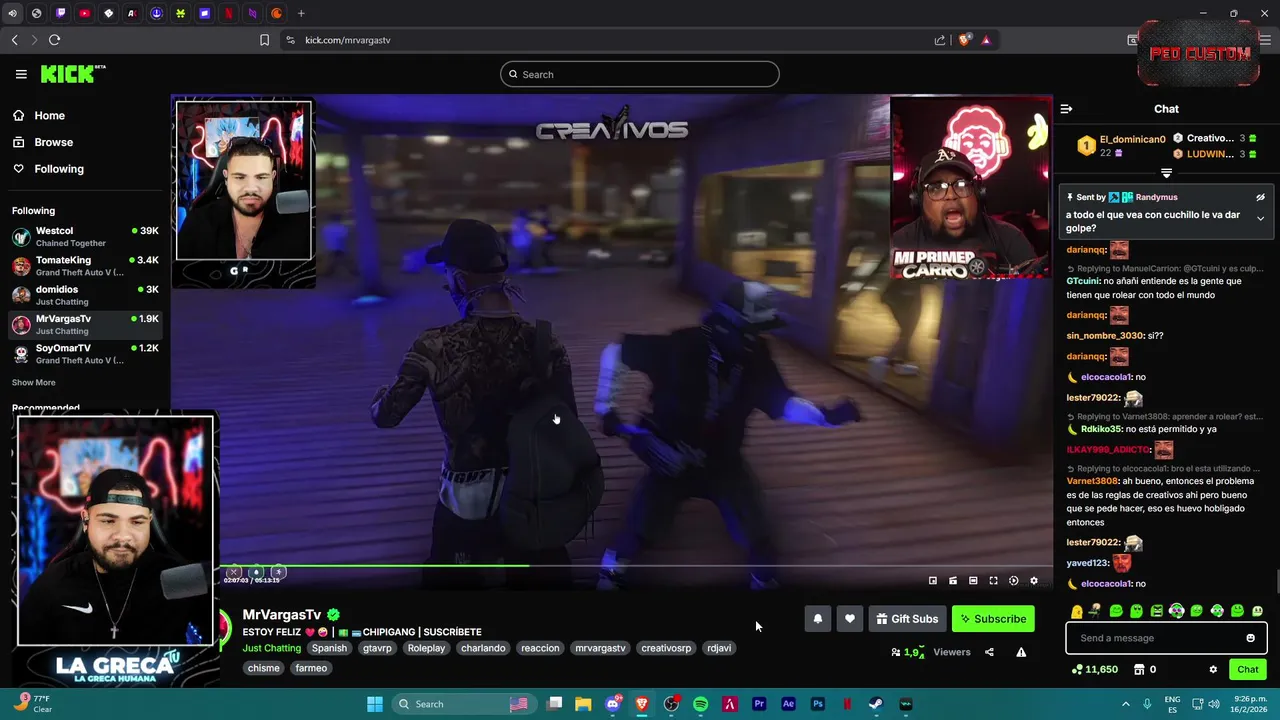Screen dimensions: 1280x720
Task: Click the creativosrp tag
Action: point(666,648)
